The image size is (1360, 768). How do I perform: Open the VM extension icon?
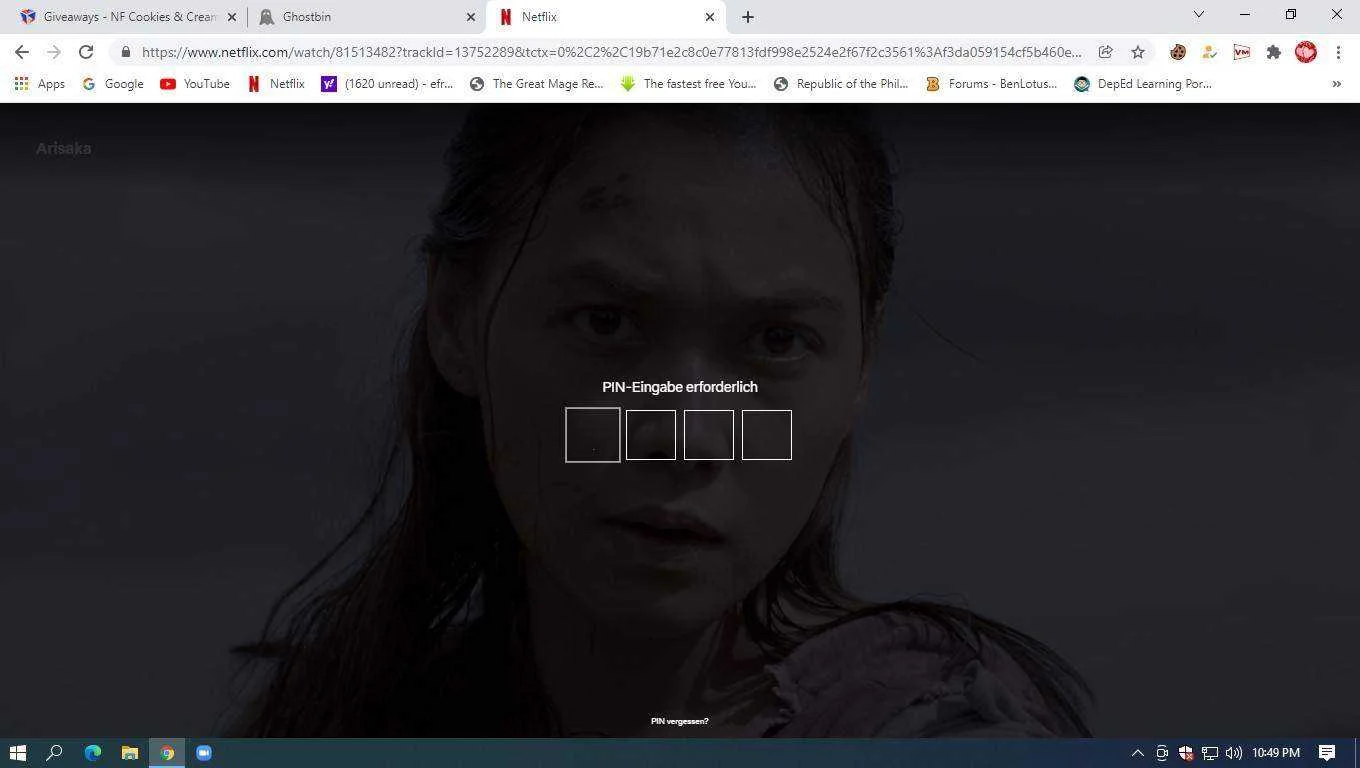[x=1242, y=52]
